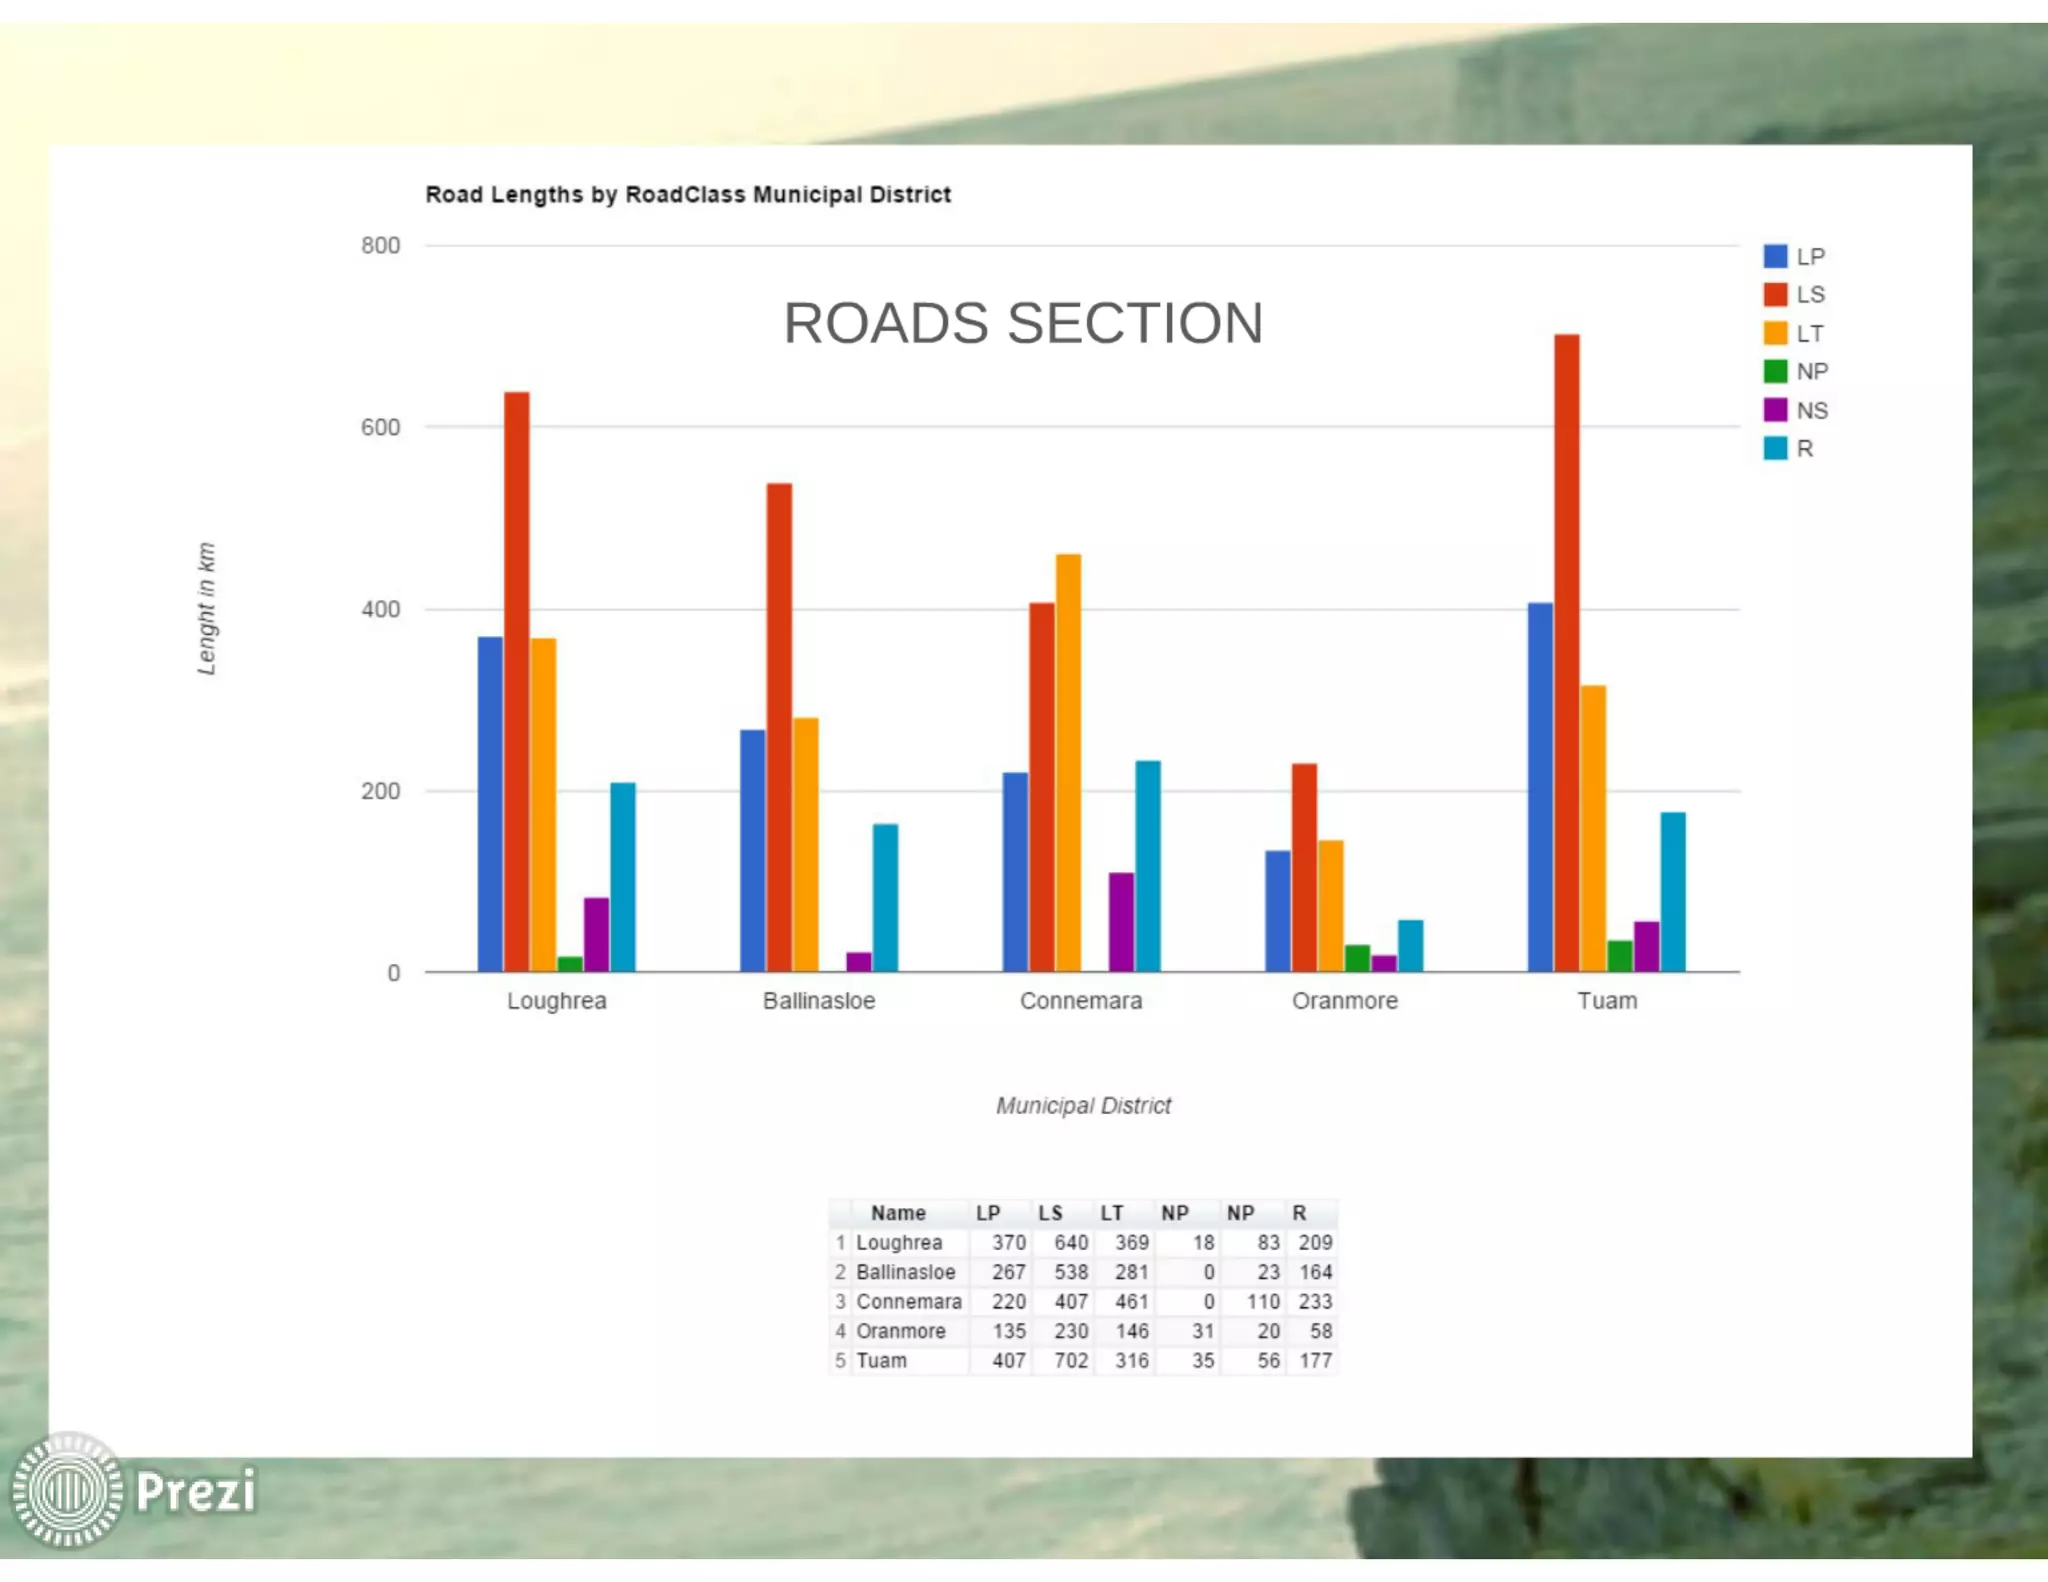Click the Name column header in table
2048x1582 pixels.
(x=898, y=1213)
